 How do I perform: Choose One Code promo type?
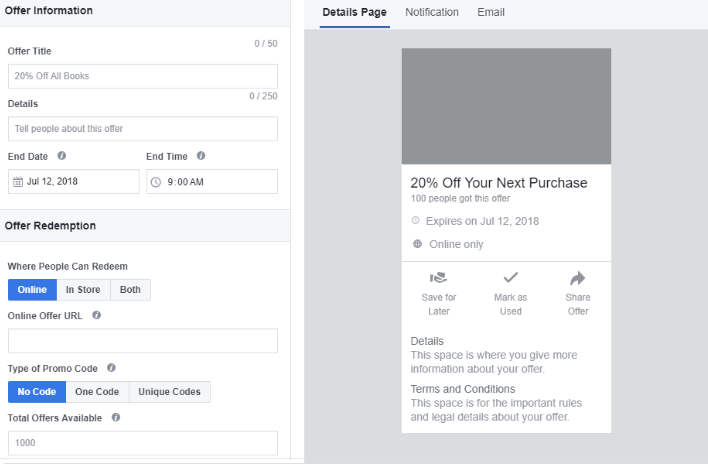point(98,392)
